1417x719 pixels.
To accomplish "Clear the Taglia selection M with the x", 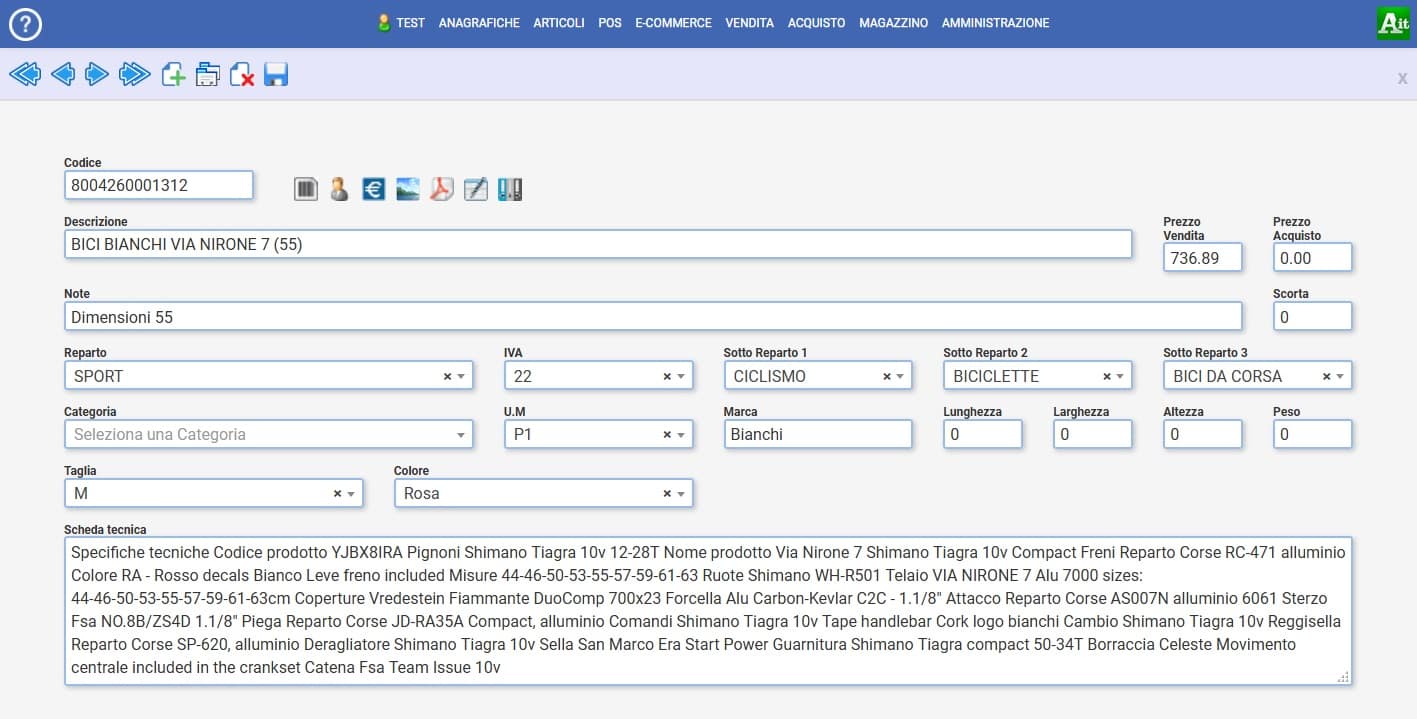I will point(337,494).
